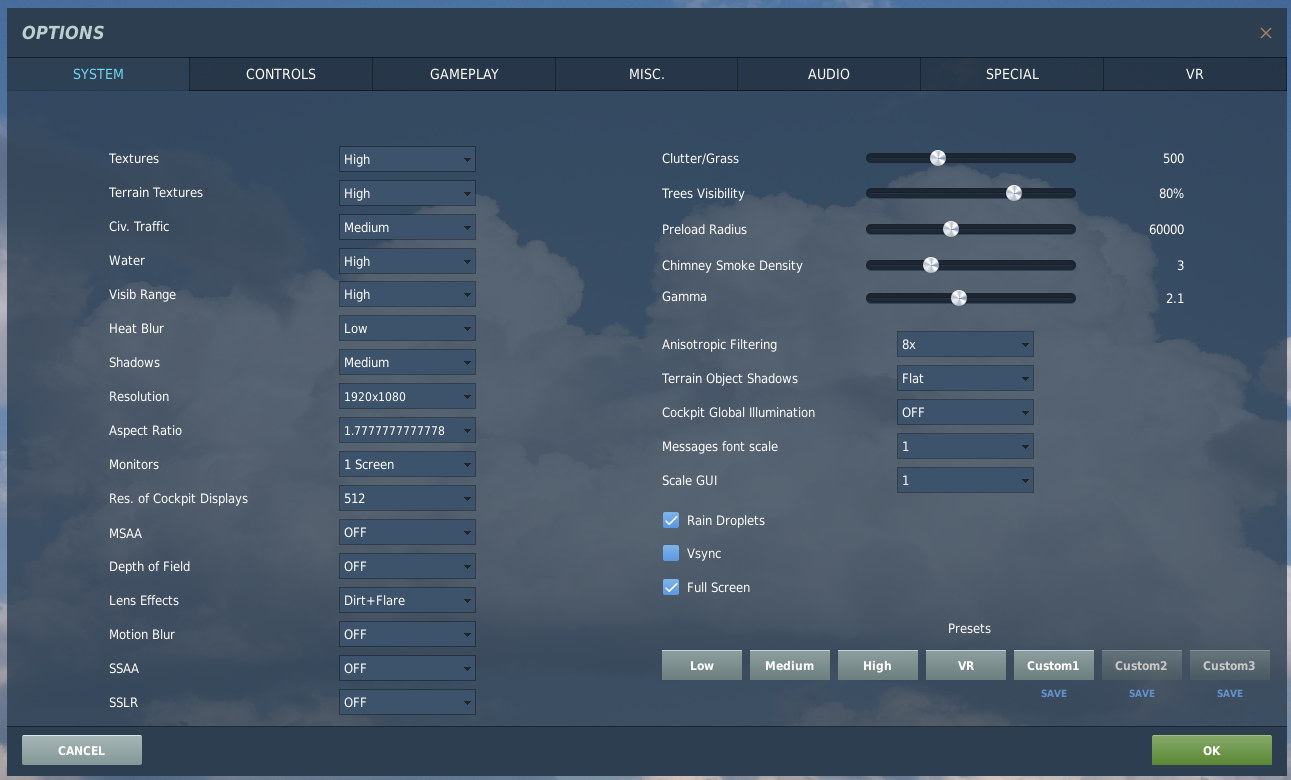This screenshot has height=780, width=1291.
Task: Select the Low preset button
Action: click(x=702, y=665)
